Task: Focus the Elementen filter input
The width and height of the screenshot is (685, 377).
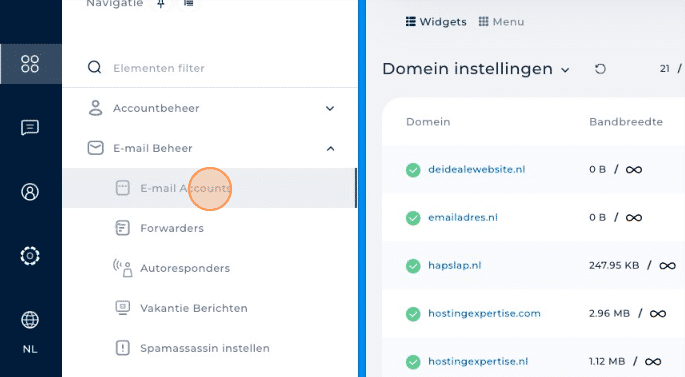Action: (x=159, y=68)
